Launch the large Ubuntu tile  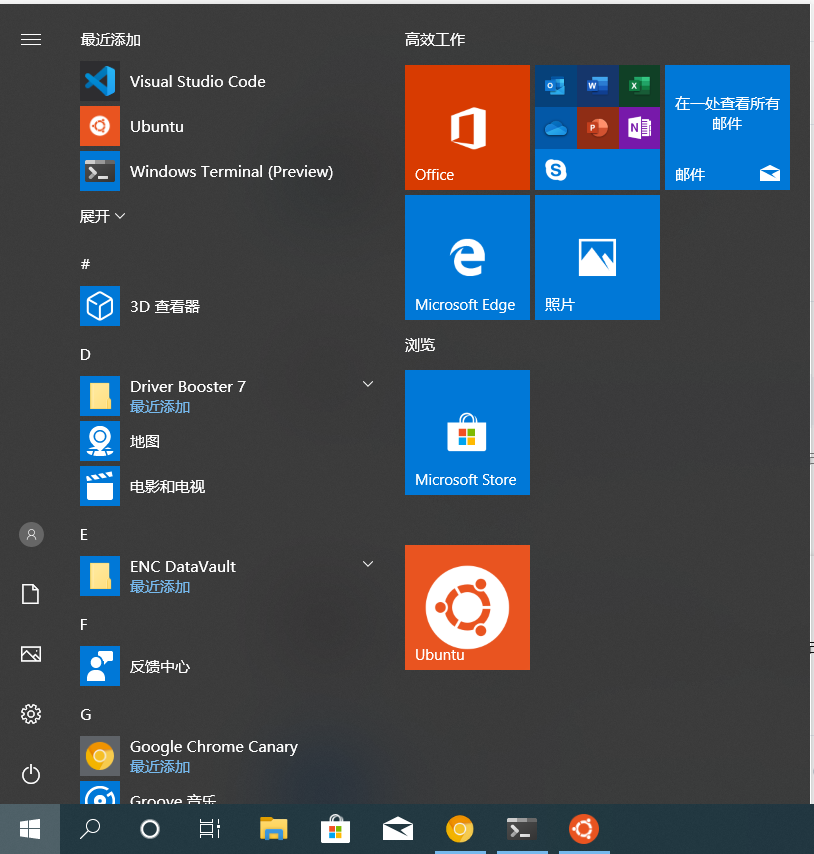pyautogui.click(x=467, y=607)
